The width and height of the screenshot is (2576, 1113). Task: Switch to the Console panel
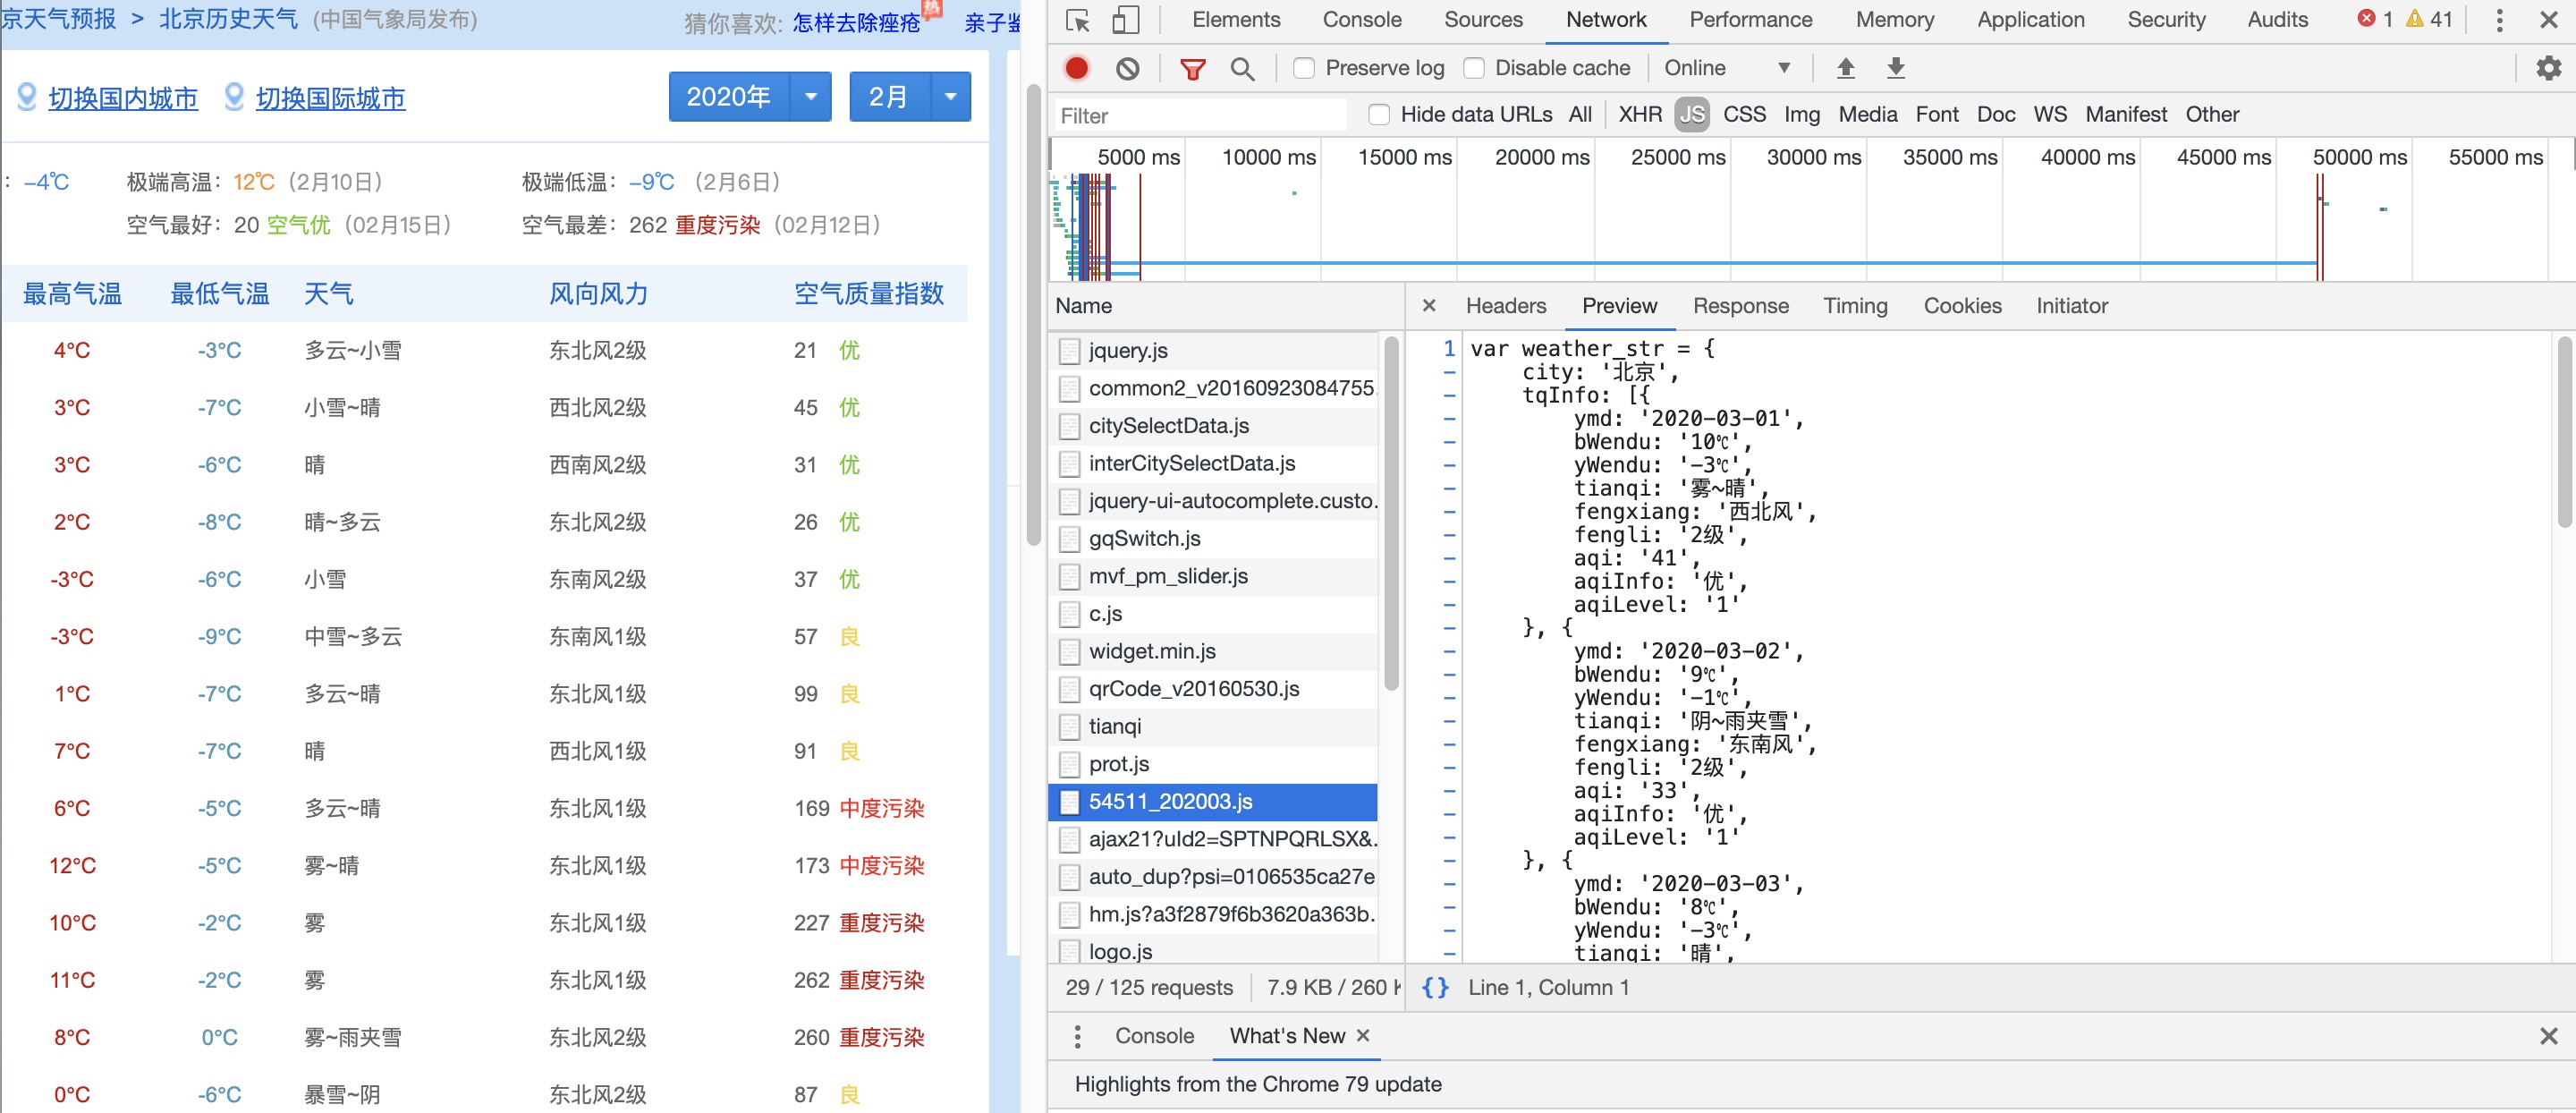[1361, 20]
